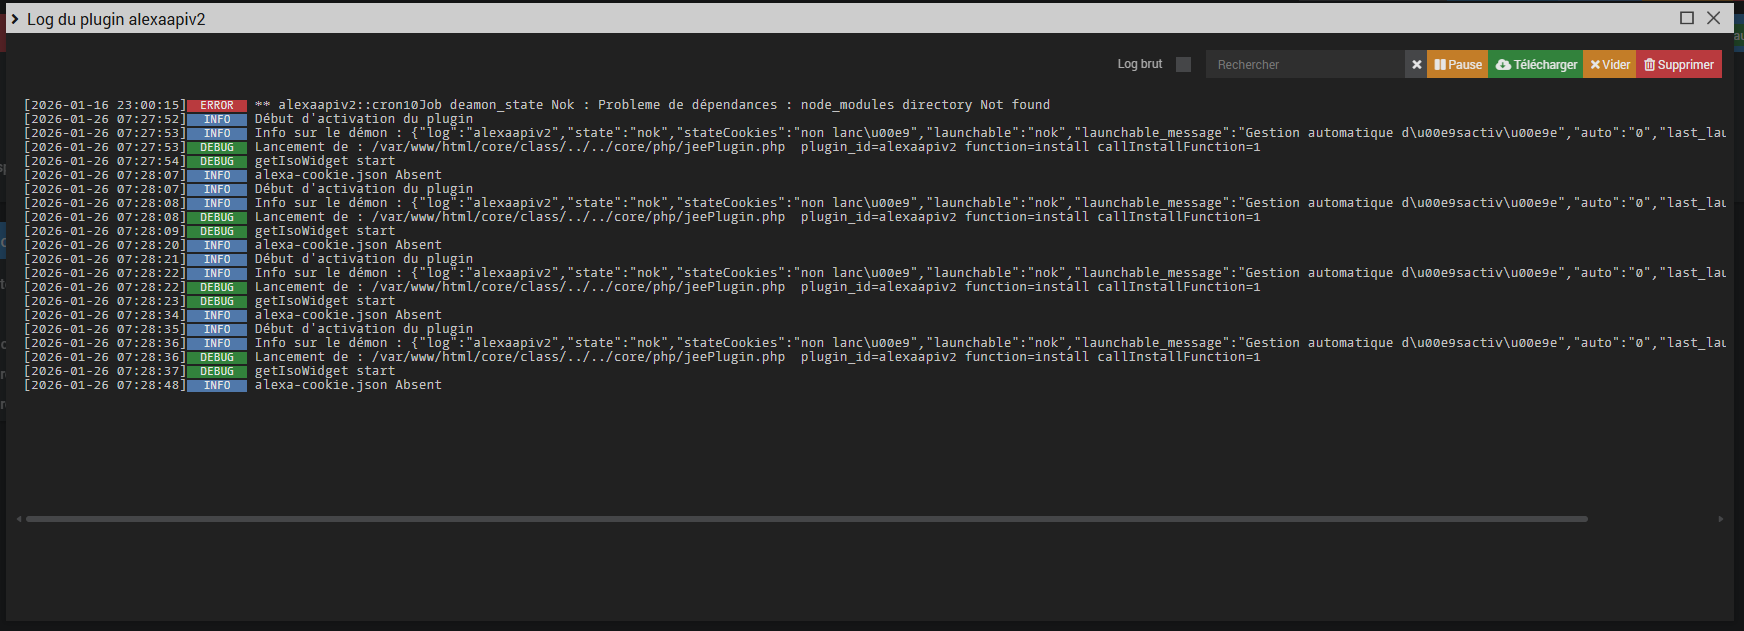Click the Lancement de line at 07:28:08
Viewport: 1744px width, 631px height.
point(757,217)
